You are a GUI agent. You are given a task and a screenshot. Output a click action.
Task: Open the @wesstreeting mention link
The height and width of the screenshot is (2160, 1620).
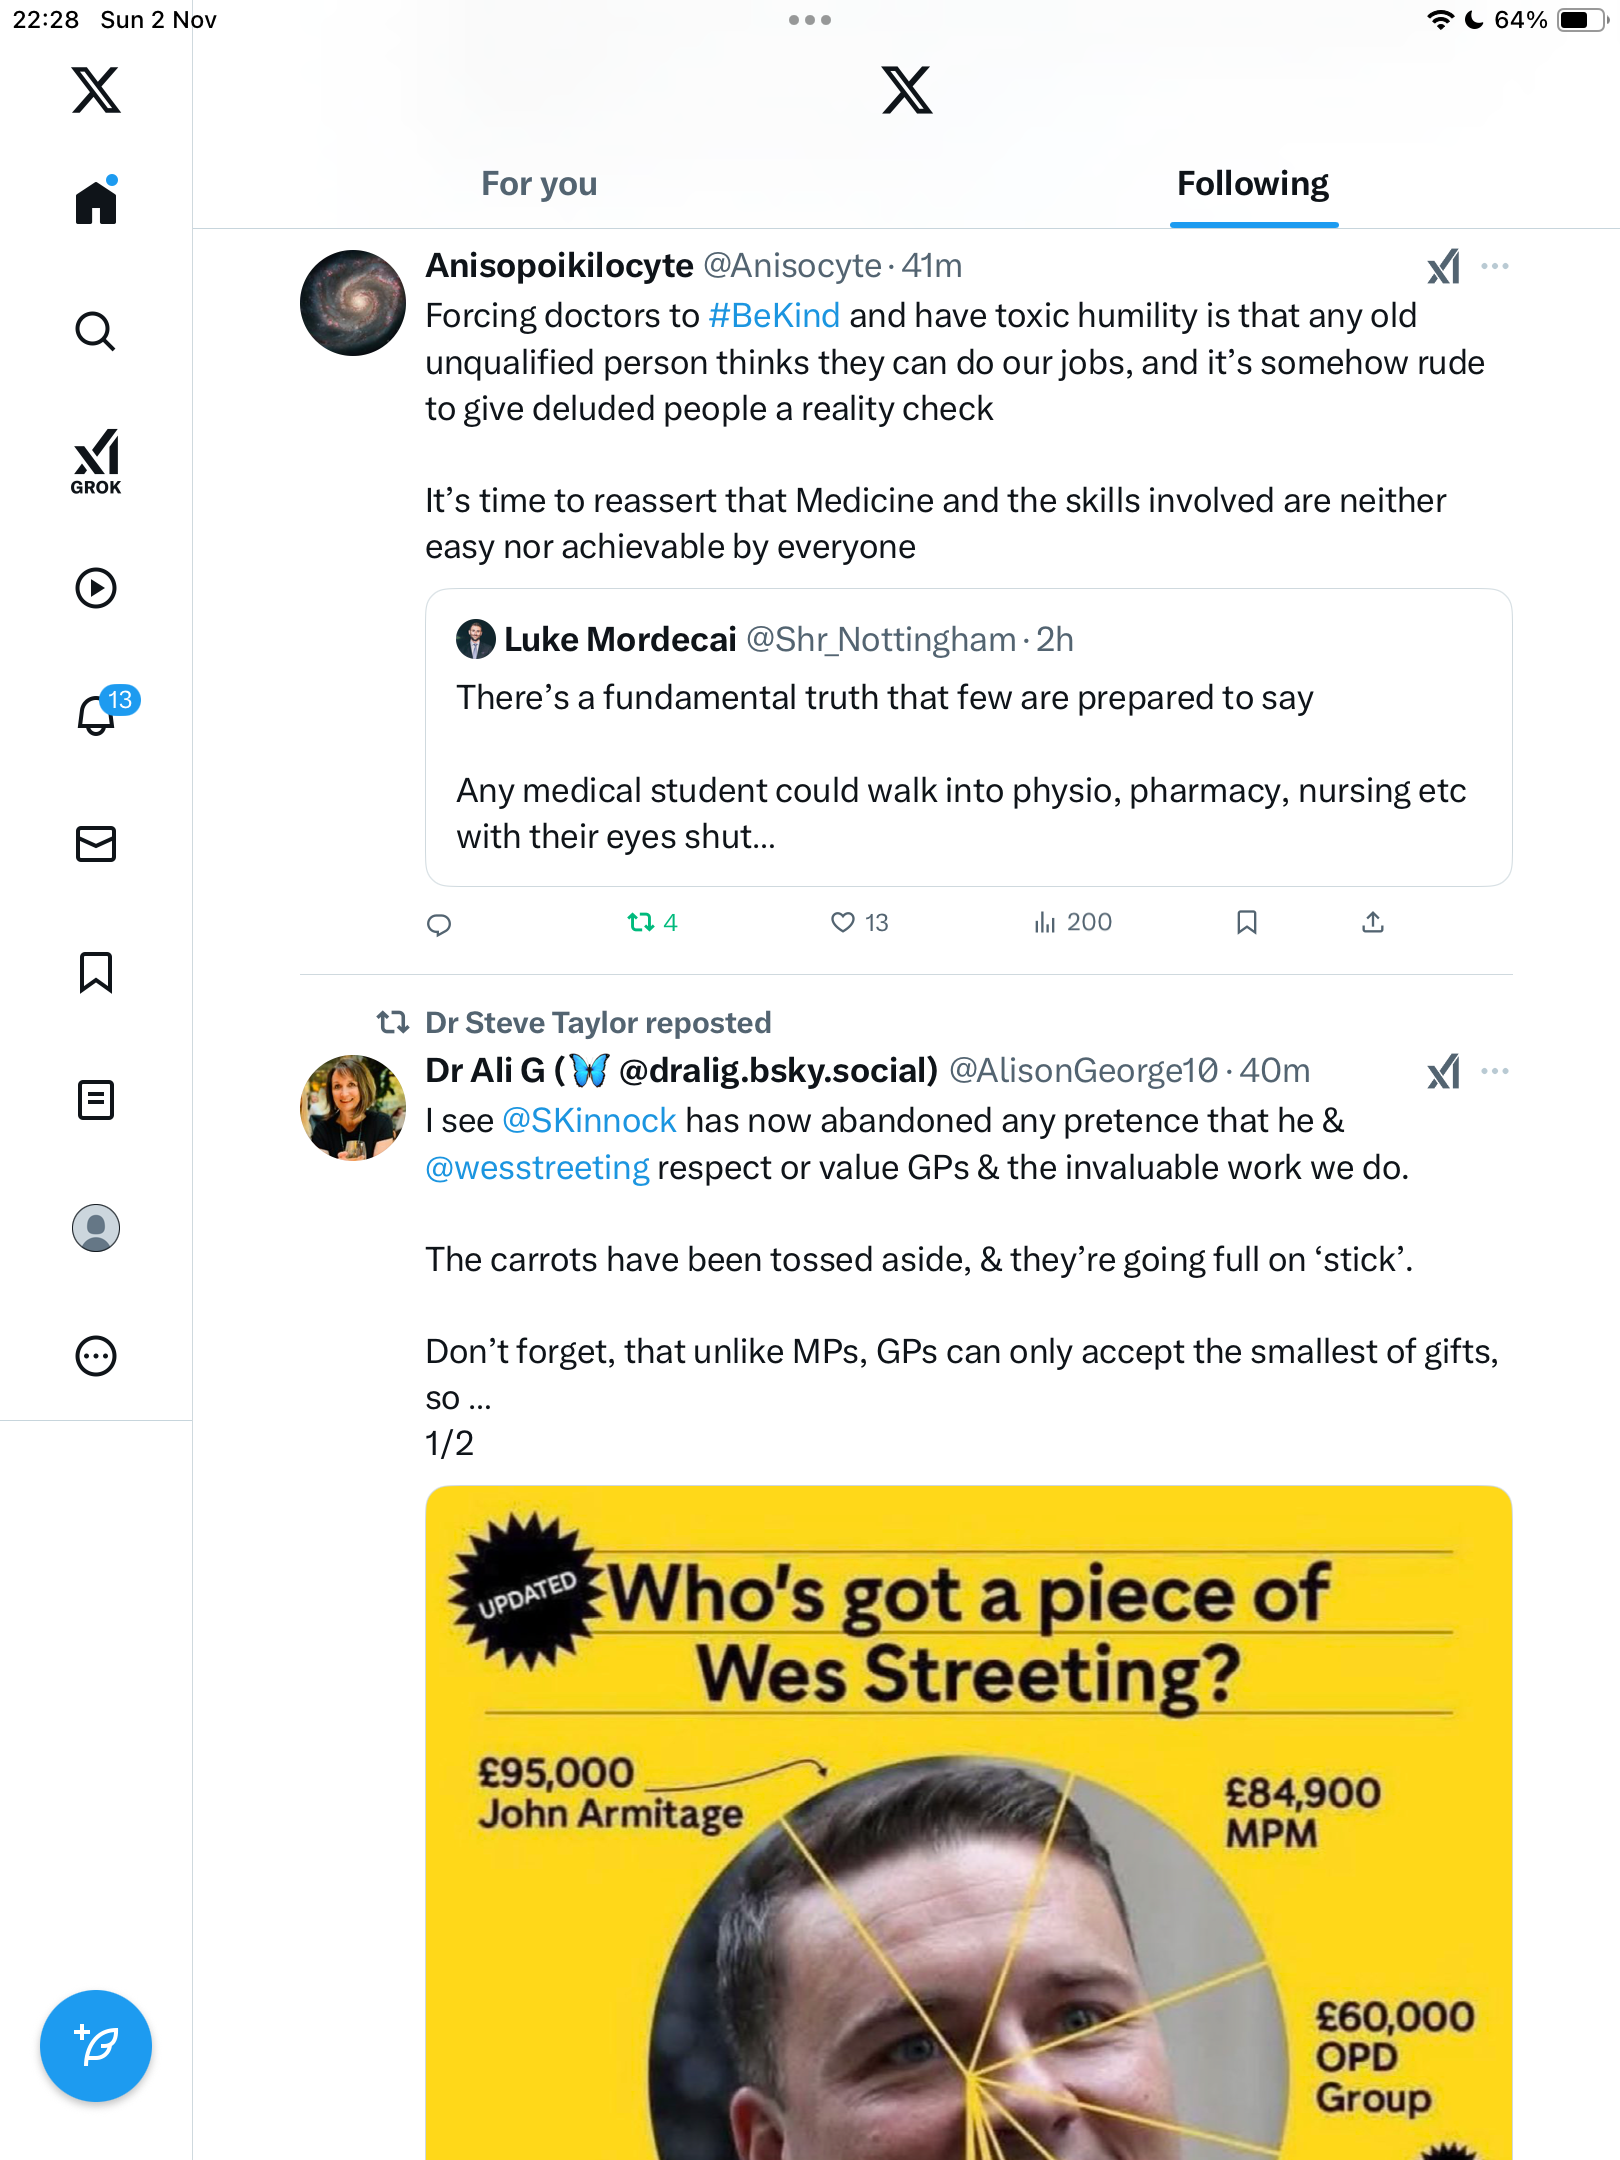pos(537,1168)
